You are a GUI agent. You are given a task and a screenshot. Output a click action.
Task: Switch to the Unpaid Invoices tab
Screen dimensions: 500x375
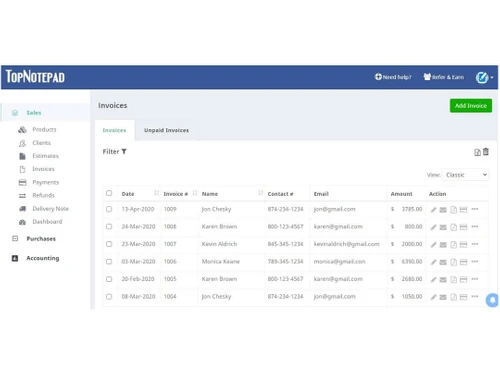(x=166, y=130)
